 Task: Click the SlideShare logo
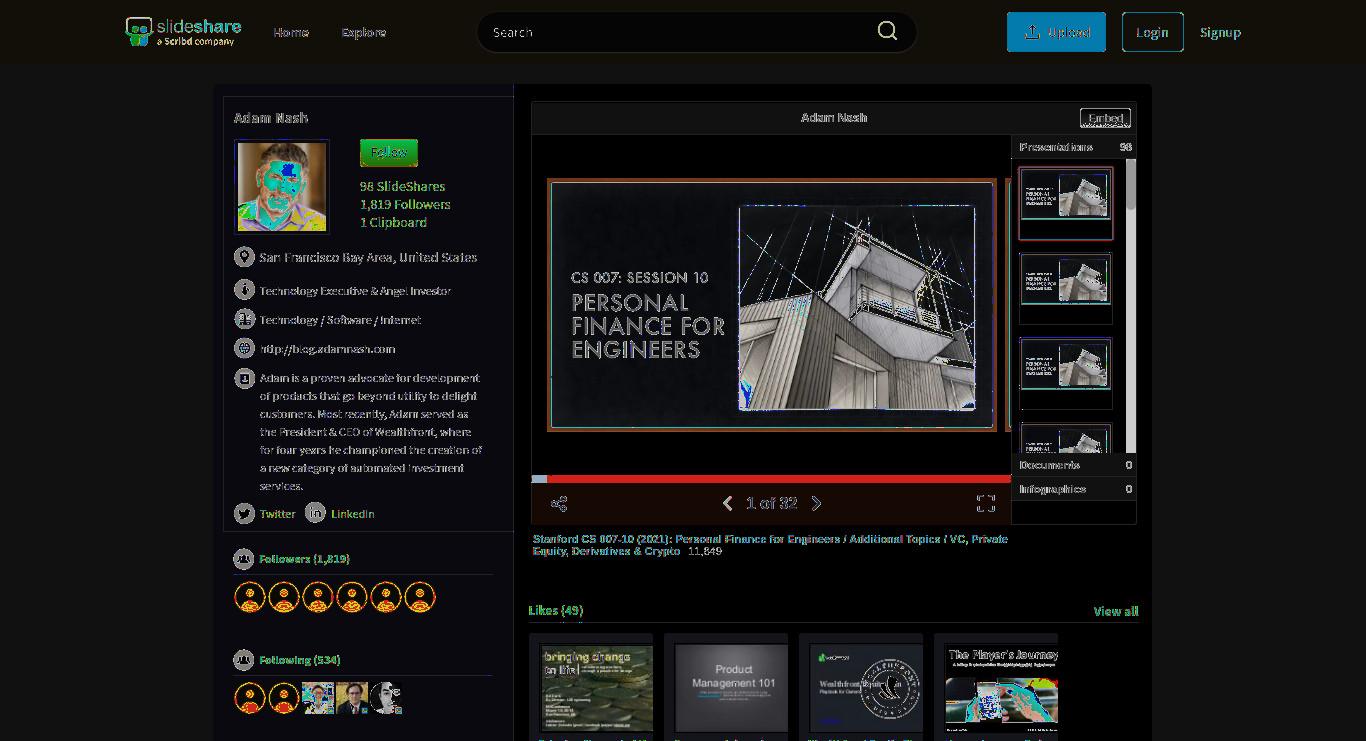coord(183,31)
